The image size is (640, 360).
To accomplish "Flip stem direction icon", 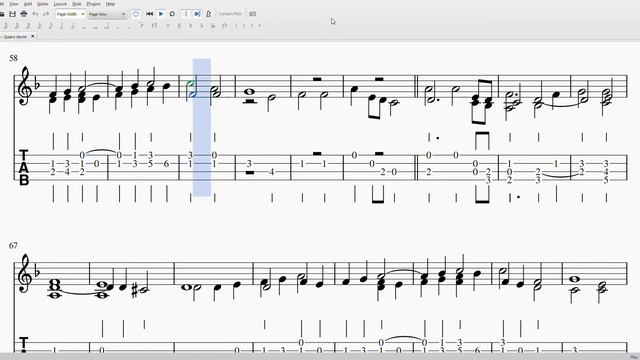I will [x=224, y=26].
